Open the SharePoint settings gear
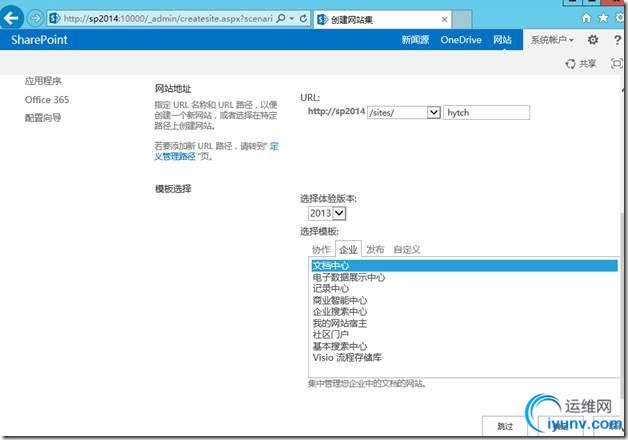The height and width of the screenshot is (440, 628). (x=593, y=40)
